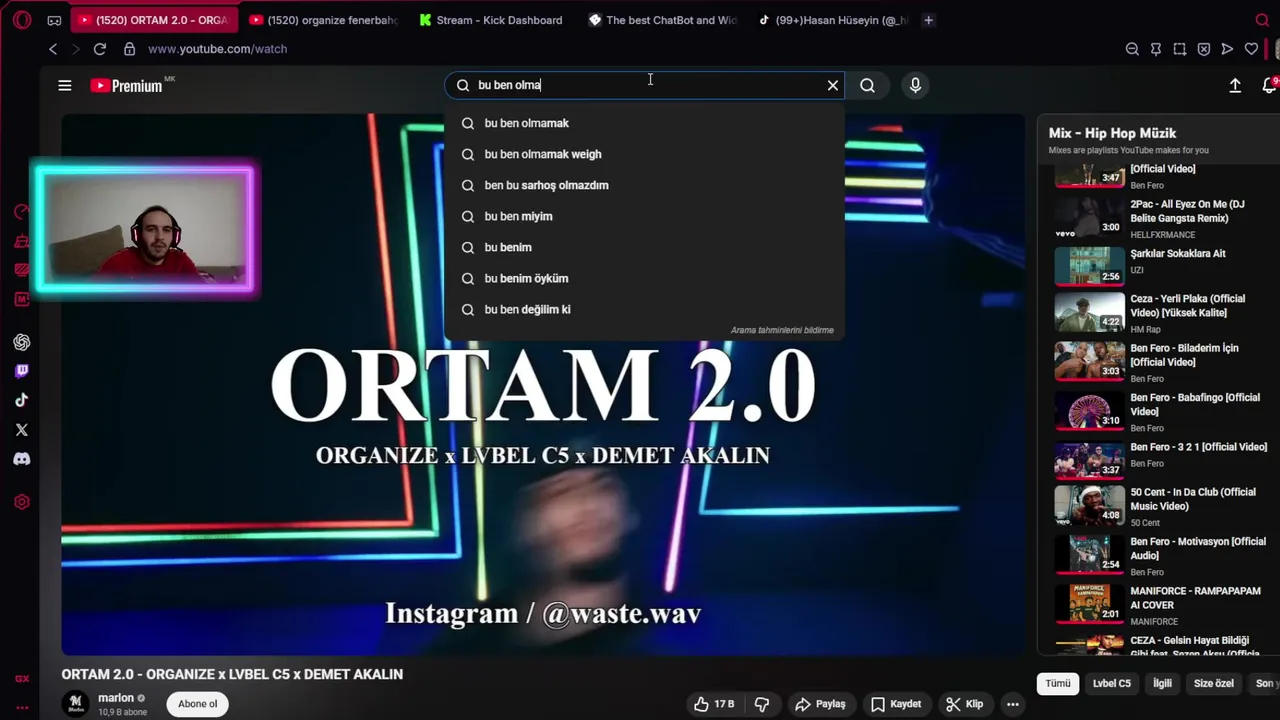Open 2Pac All Eyez On Me thumbnail
1280x720 pixels.
1089,217
